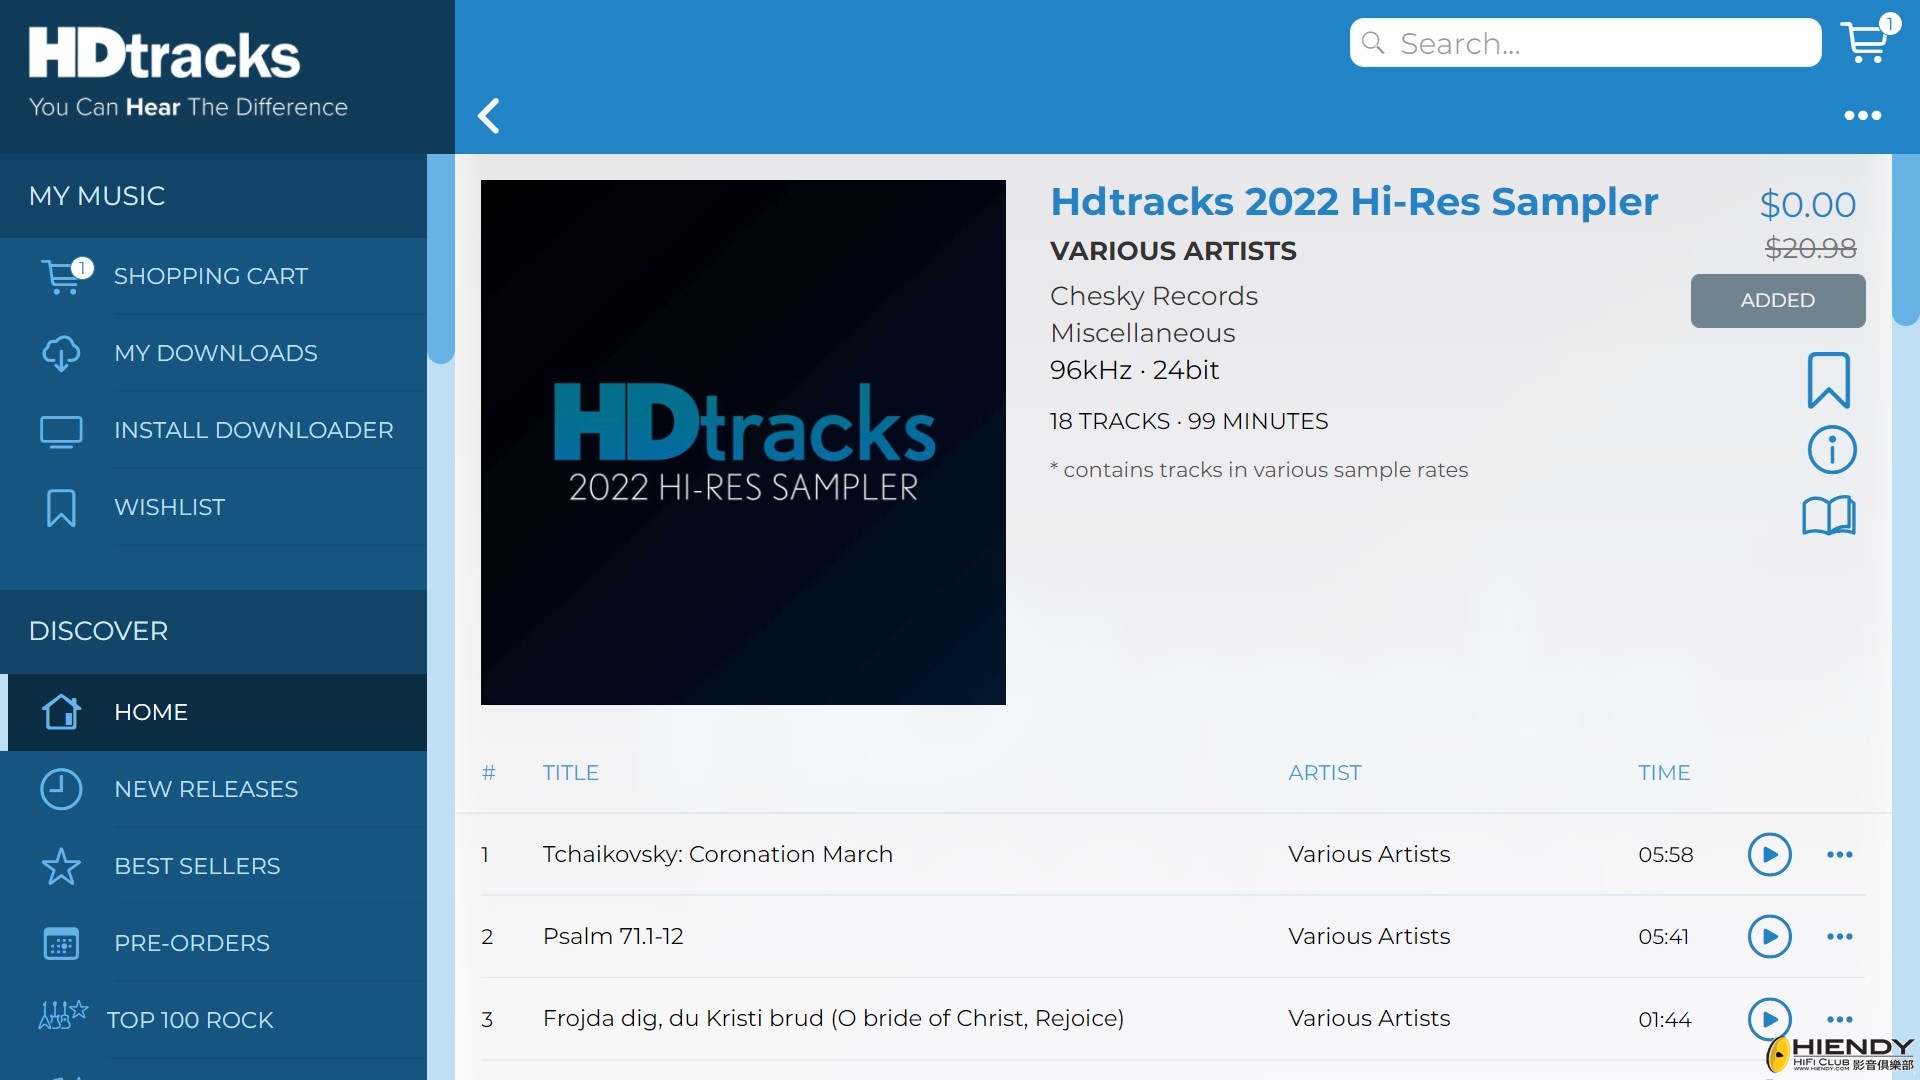
Task: Toggle the album bookmark to wishlist
Action: click(x=1828, y=380)
